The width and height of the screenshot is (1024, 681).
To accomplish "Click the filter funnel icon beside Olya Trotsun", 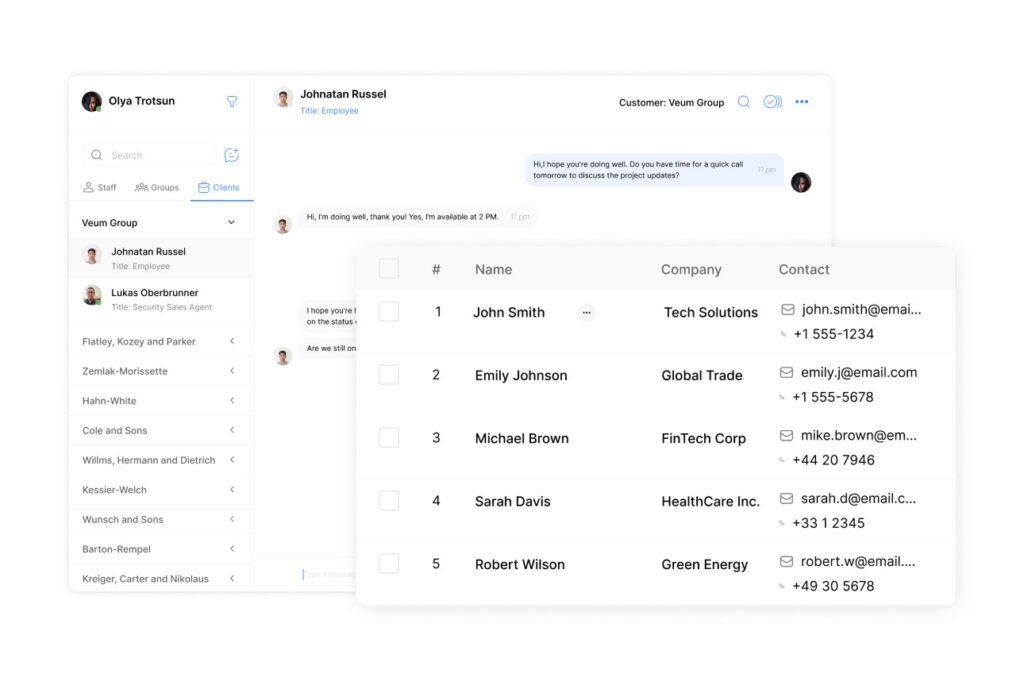I will [x=232, y=101].
